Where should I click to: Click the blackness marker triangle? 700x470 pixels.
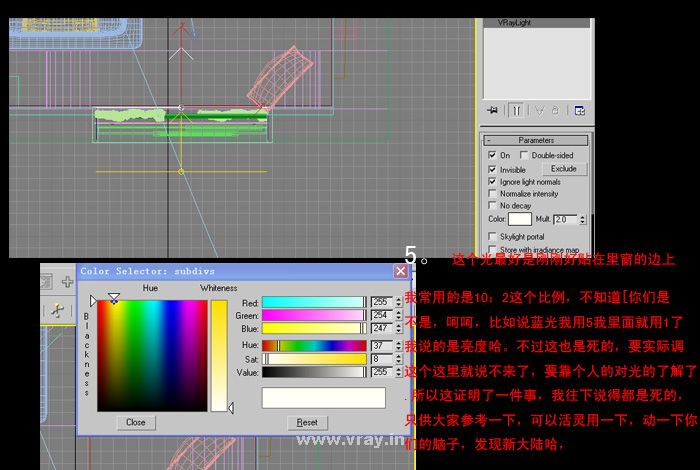point(93,300)
